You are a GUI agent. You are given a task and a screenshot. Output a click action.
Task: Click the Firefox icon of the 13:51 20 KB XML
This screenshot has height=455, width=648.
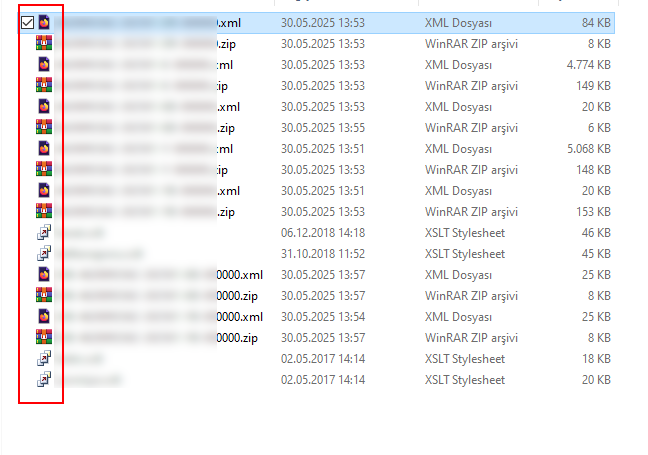44,190
